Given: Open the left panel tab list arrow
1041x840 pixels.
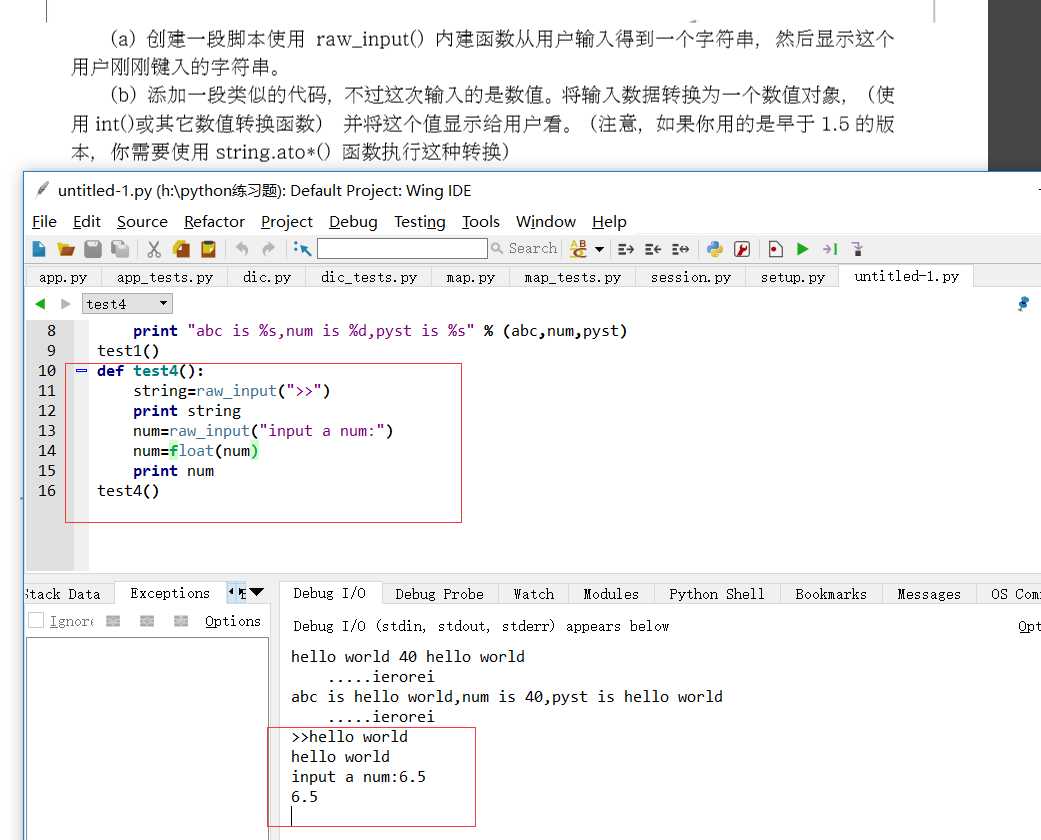Looking at the screenshot, I should click(256, 592).
